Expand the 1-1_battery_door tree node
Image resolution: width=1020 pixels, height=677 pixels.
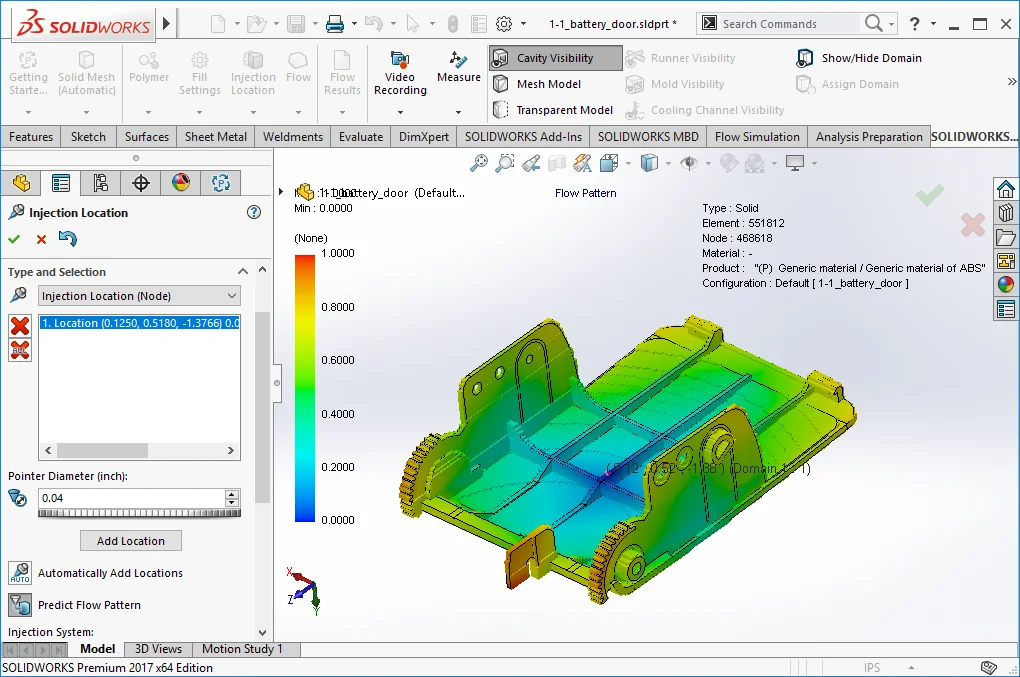click(x=282, y=192)
